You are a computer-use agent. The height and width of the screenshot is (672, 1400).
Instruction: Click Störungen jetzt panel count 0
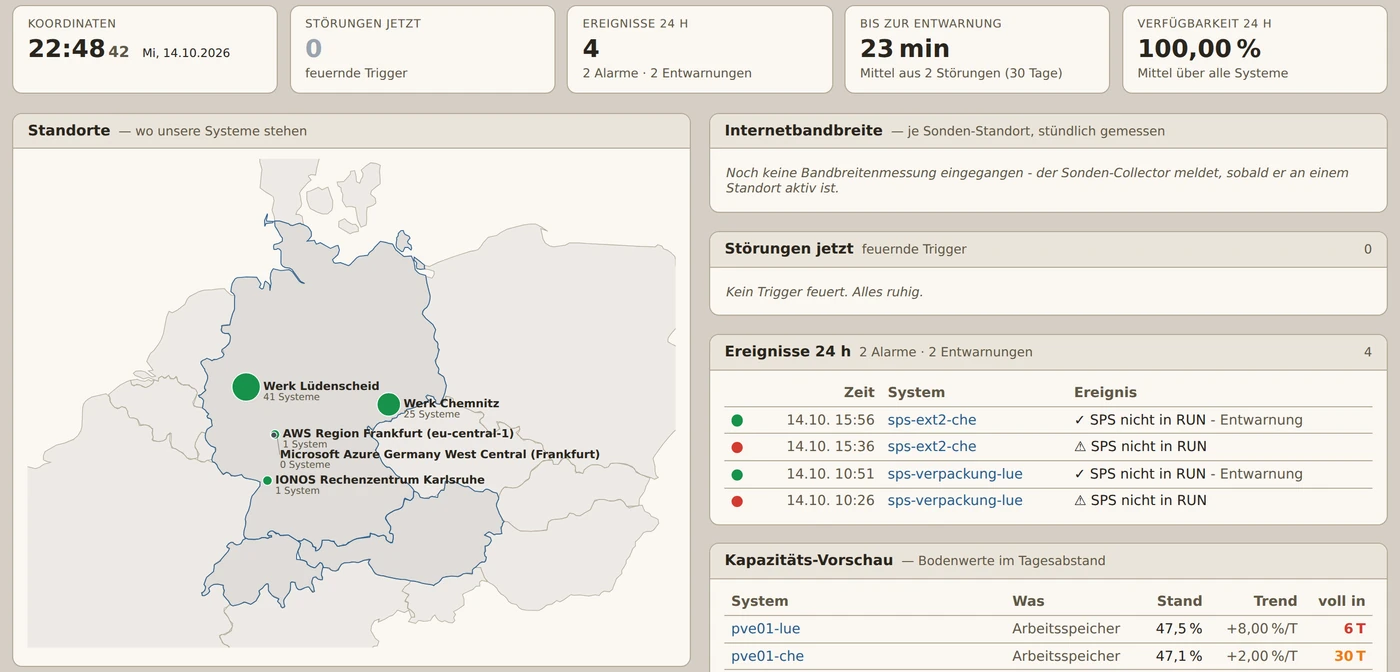(1368, 249)
